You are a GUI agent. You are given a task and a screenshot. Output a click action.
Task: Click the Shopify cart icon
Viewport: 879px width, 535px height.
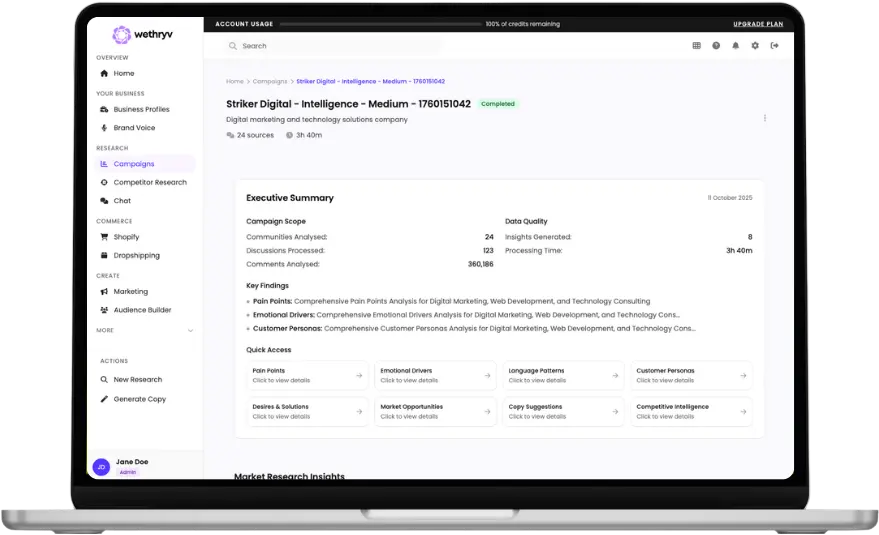(104, 237)
